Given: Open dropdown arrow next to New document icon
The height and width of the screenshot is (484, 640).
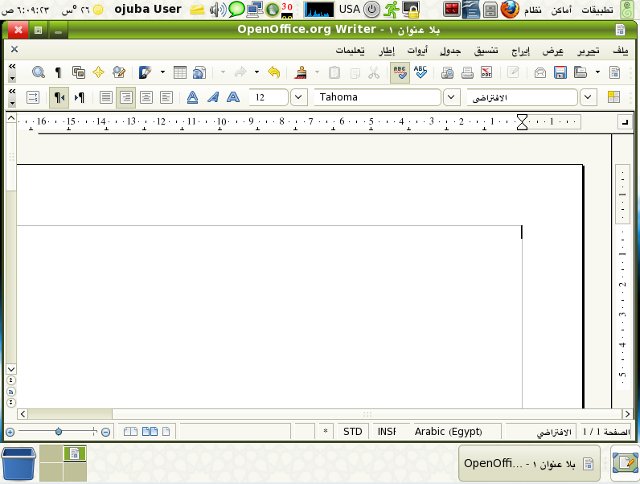Looking at the screenshot, I should 598,73.
